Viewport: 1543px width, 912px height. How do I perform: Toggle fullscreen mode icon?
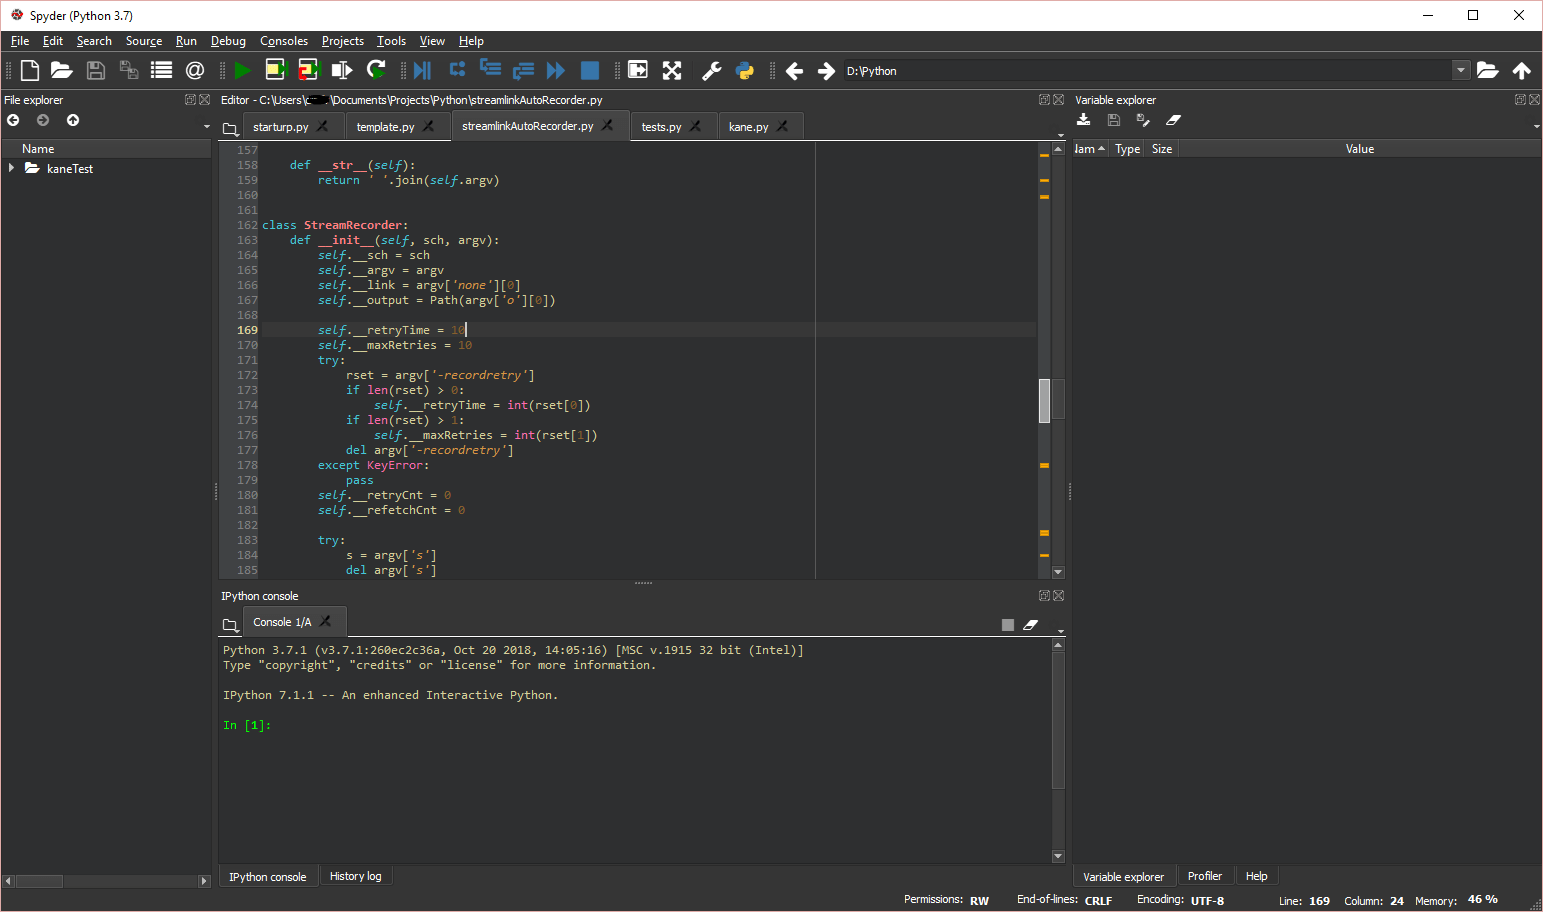pyautogui.click(x=672, y=70)
